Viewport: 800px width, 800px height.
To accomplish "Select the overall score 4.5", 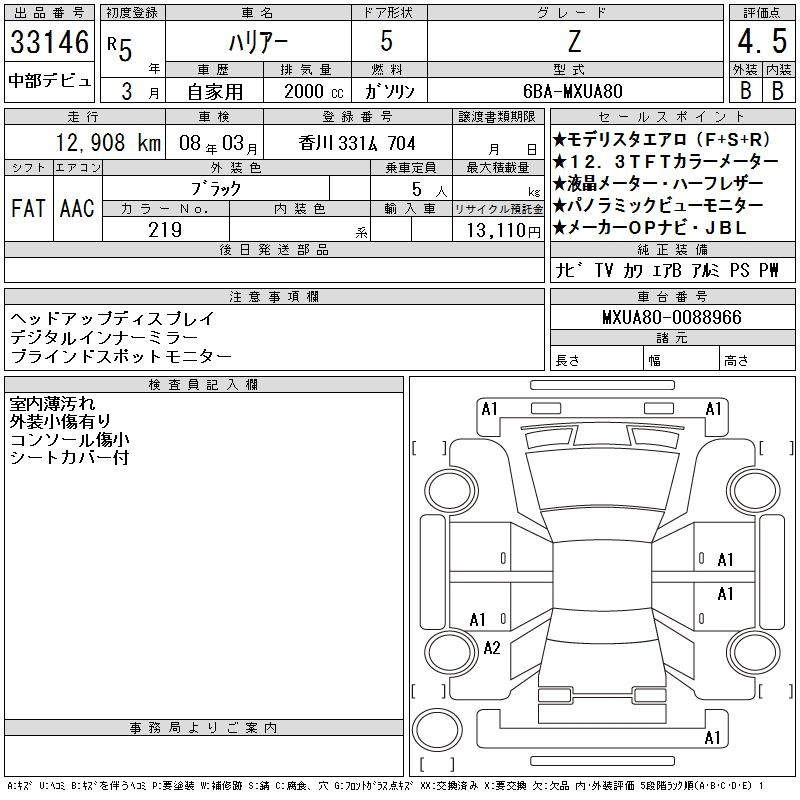I will [x=762, y=41].
